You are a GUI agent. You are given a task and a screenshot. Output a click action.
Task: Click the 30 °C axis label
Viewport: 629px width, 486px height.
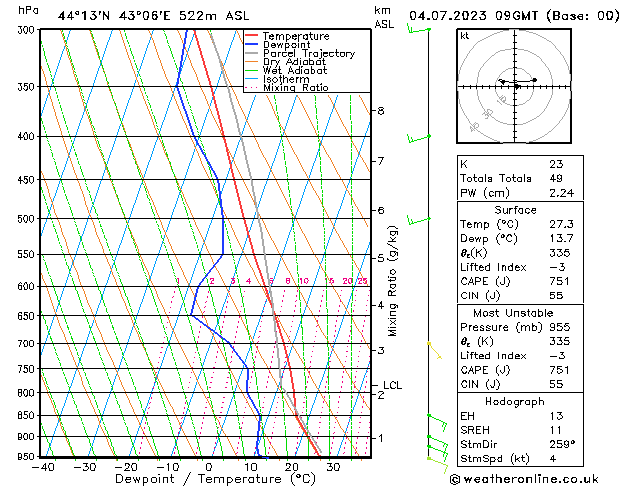(333, 467)
